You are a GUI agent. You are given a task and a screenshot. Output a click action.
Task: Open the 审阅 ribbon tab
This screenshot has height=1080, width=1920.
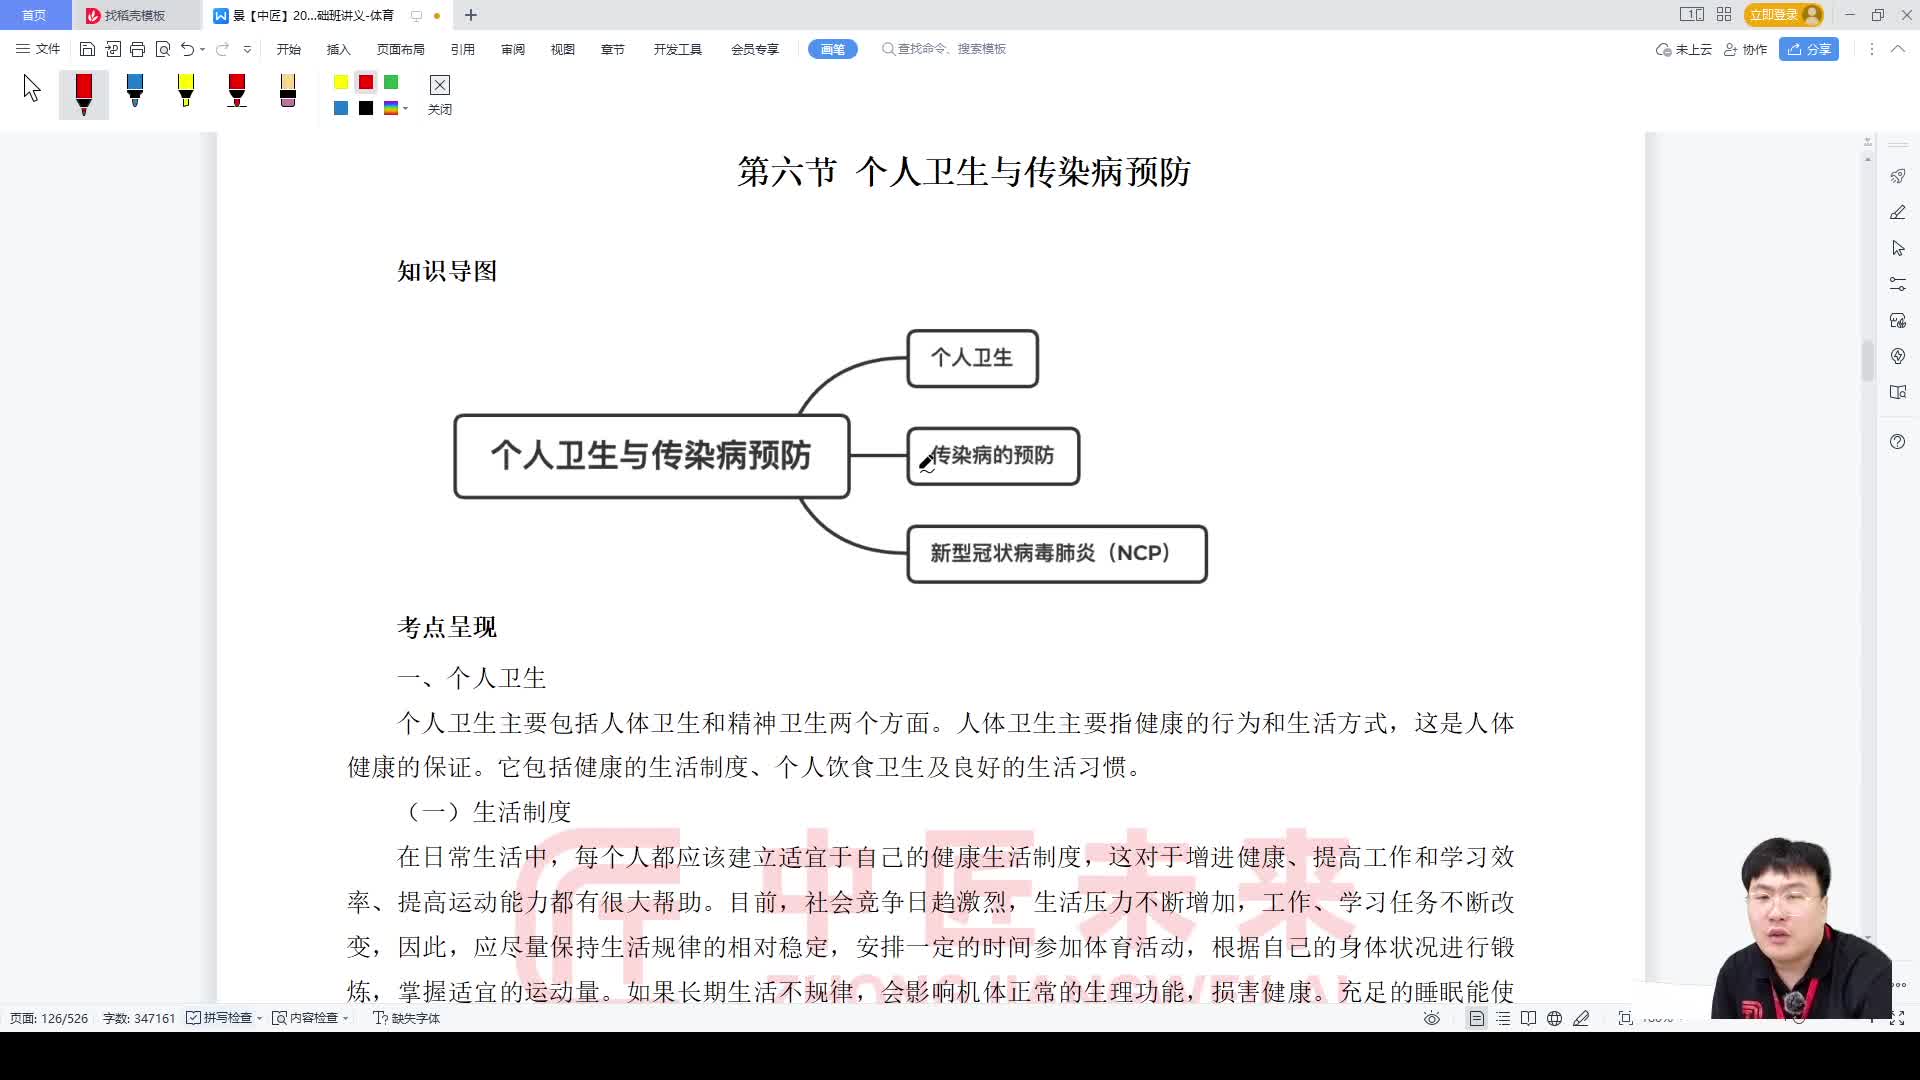[513, 48]
